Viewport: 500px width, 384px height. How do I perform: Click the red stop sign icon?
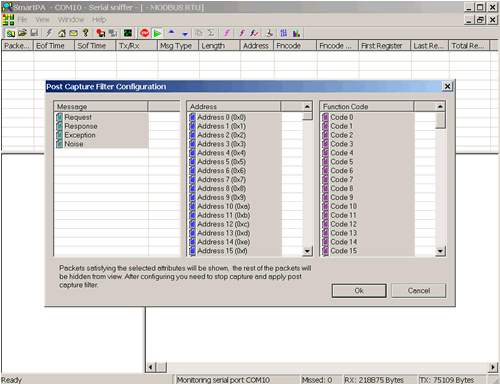coord(145,33)
